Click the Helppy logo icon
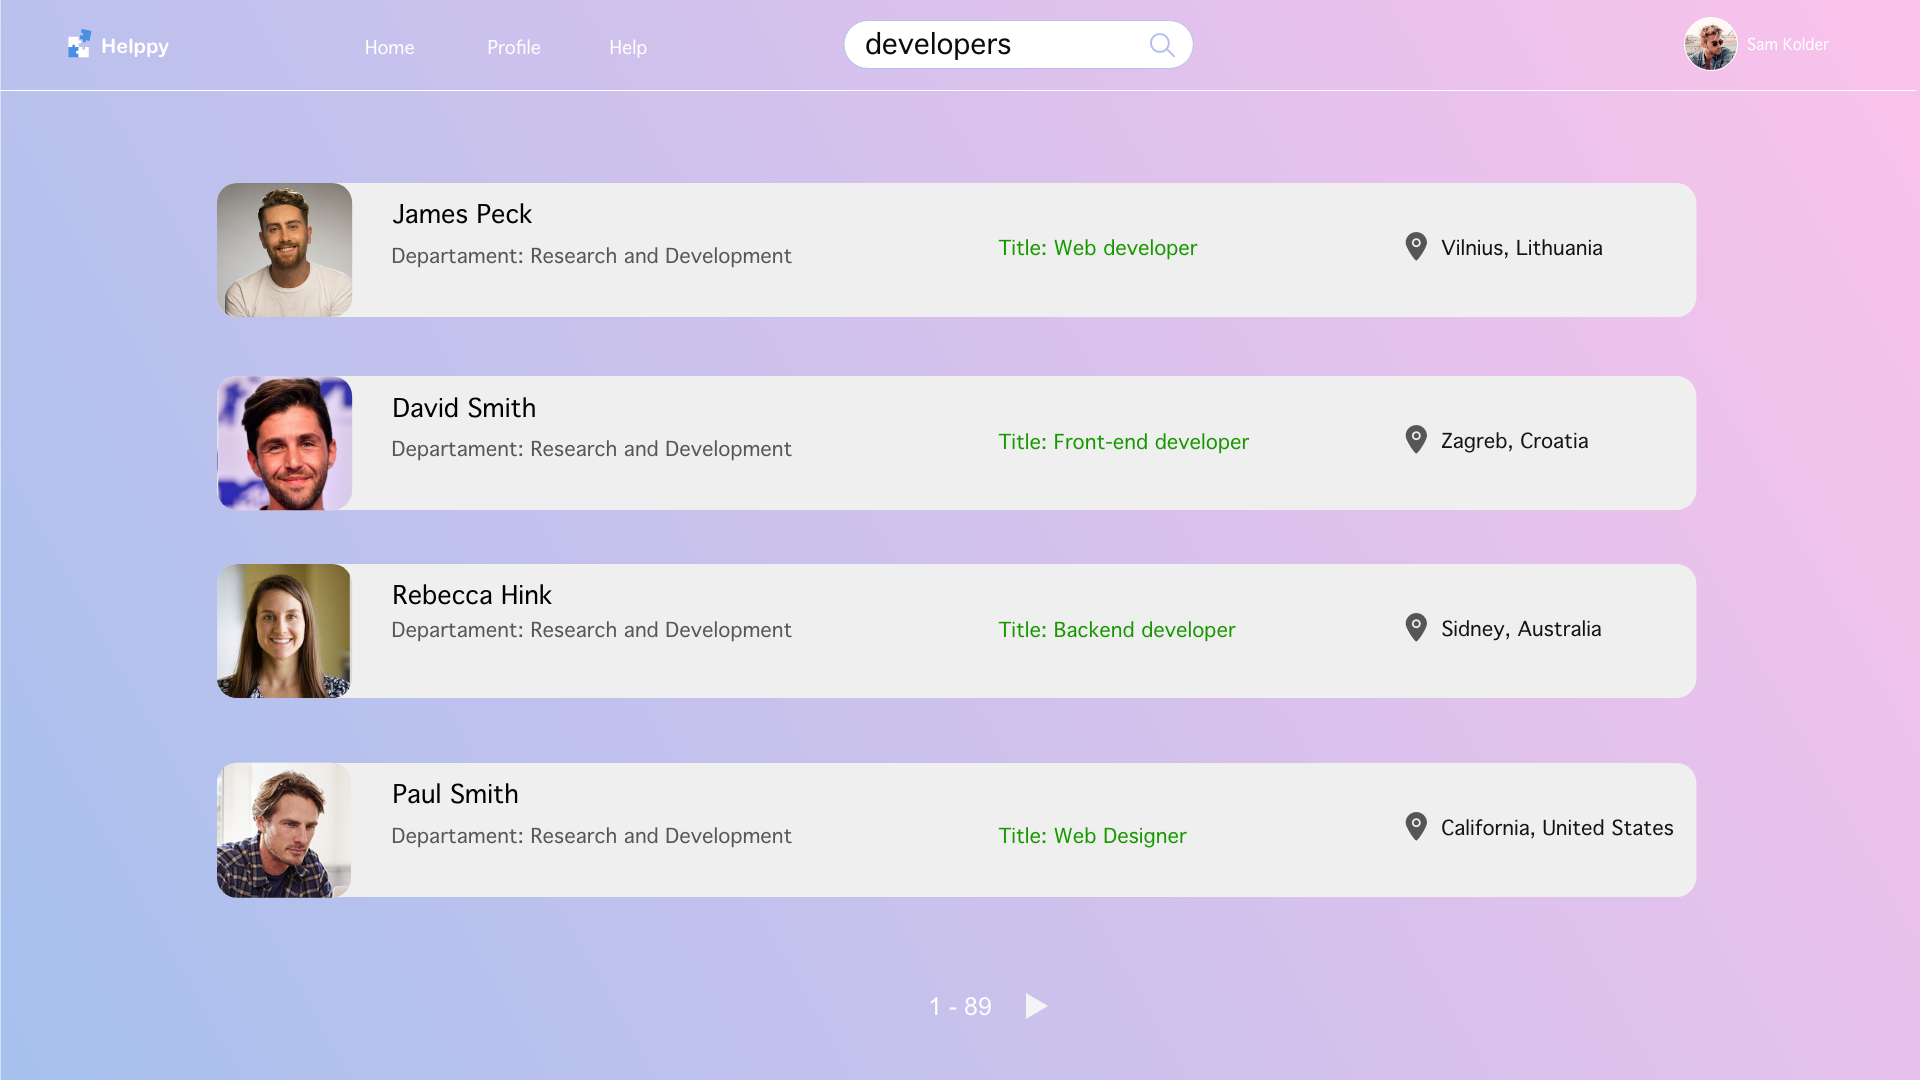Screen dimensions: 1920x1080 click(79, 44)
